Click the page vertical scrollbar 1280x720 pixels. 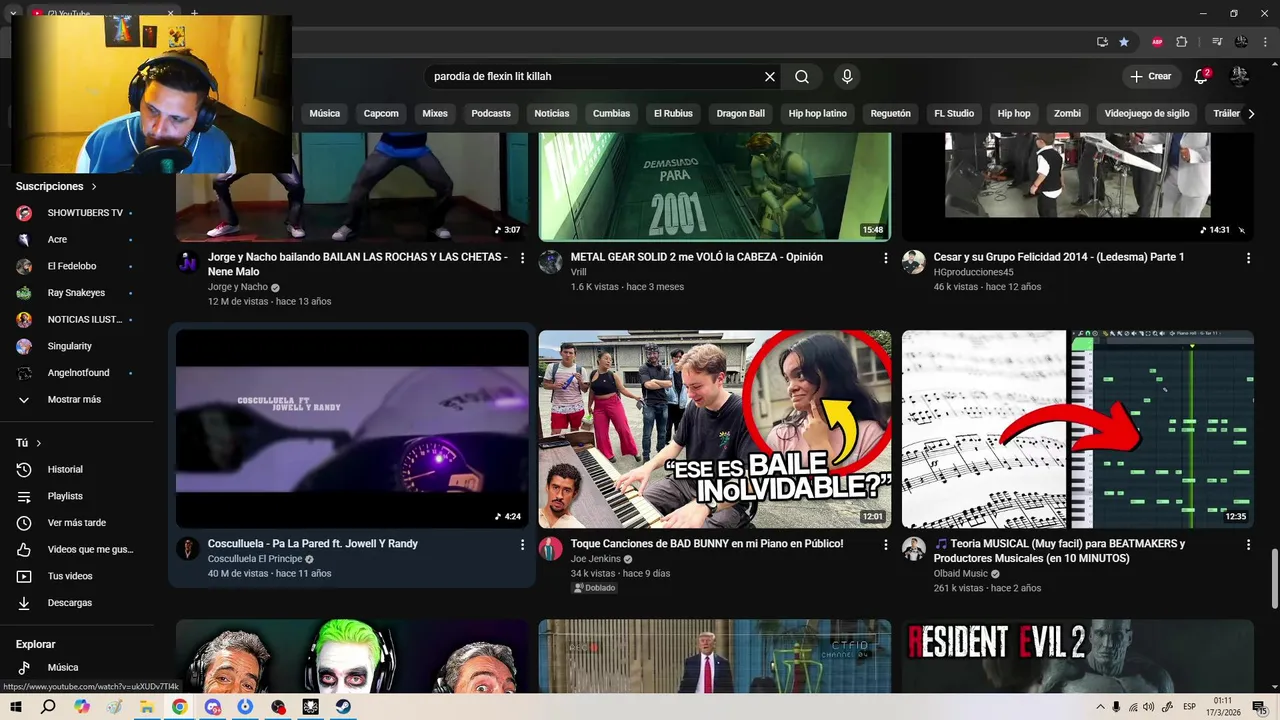(x=1274, y=578)
